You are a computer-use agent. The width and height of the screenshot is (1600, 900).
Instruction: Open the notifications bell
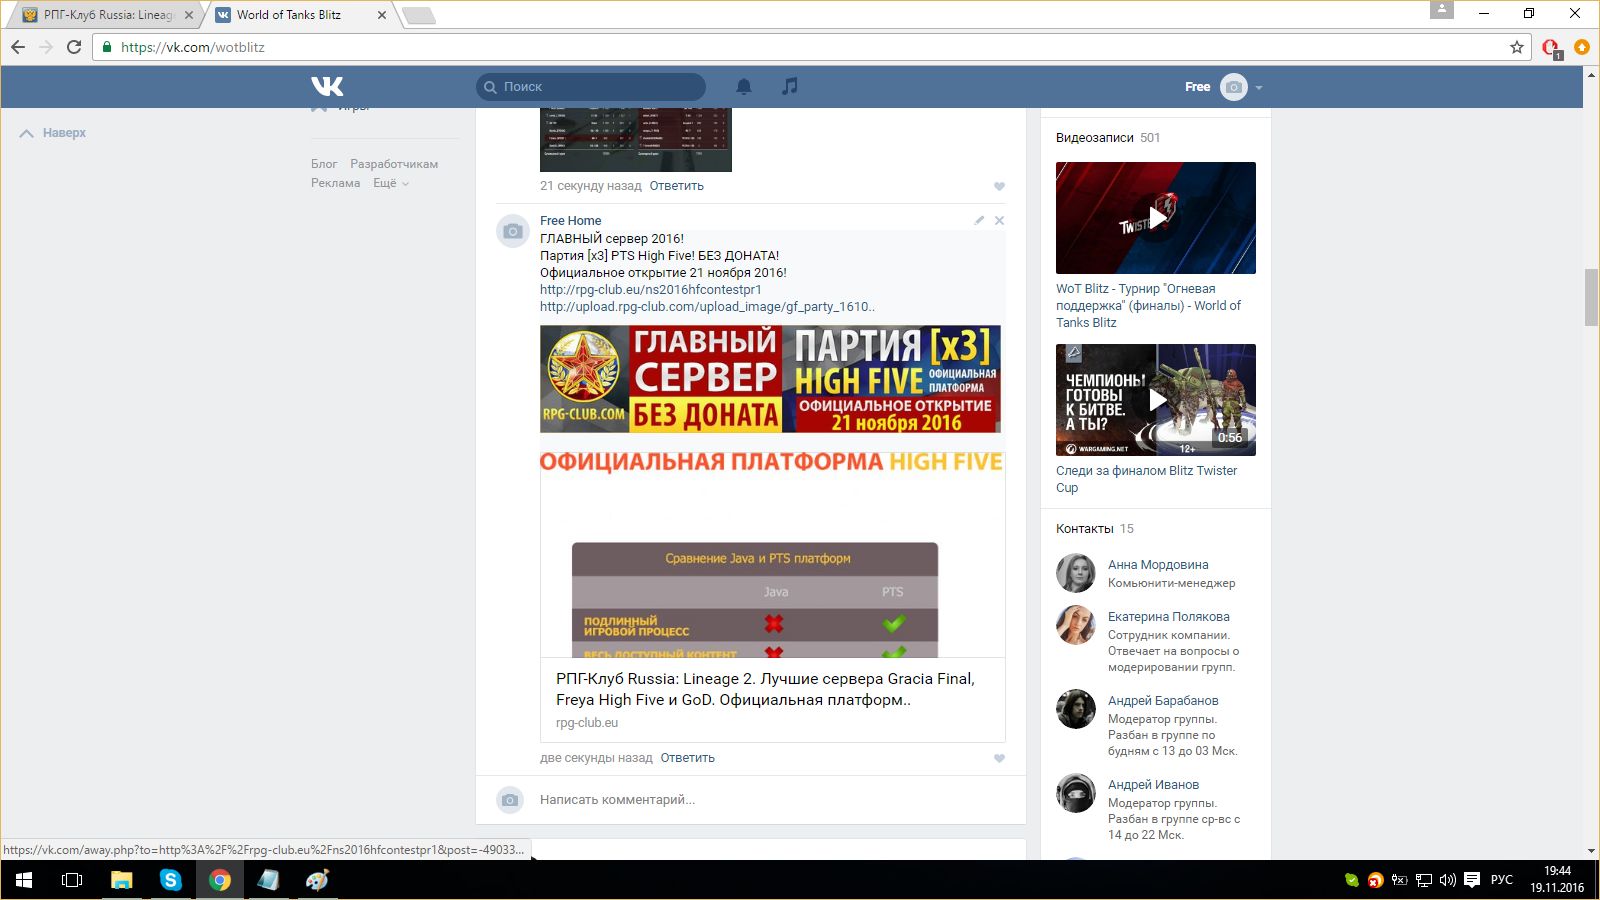(x=744, y=87)
